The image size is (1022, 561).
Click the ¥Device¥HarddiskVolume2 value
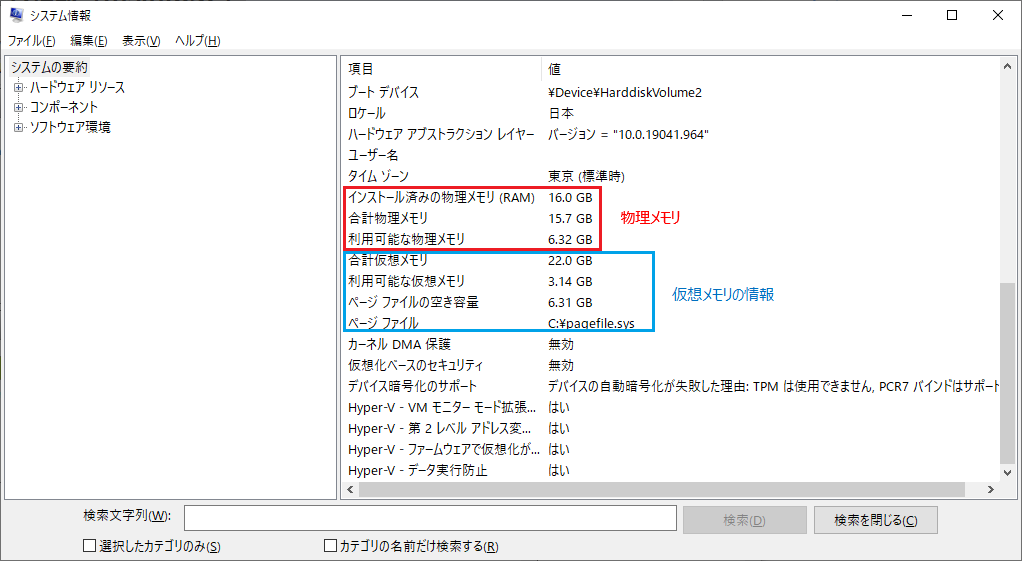[625, 93]
